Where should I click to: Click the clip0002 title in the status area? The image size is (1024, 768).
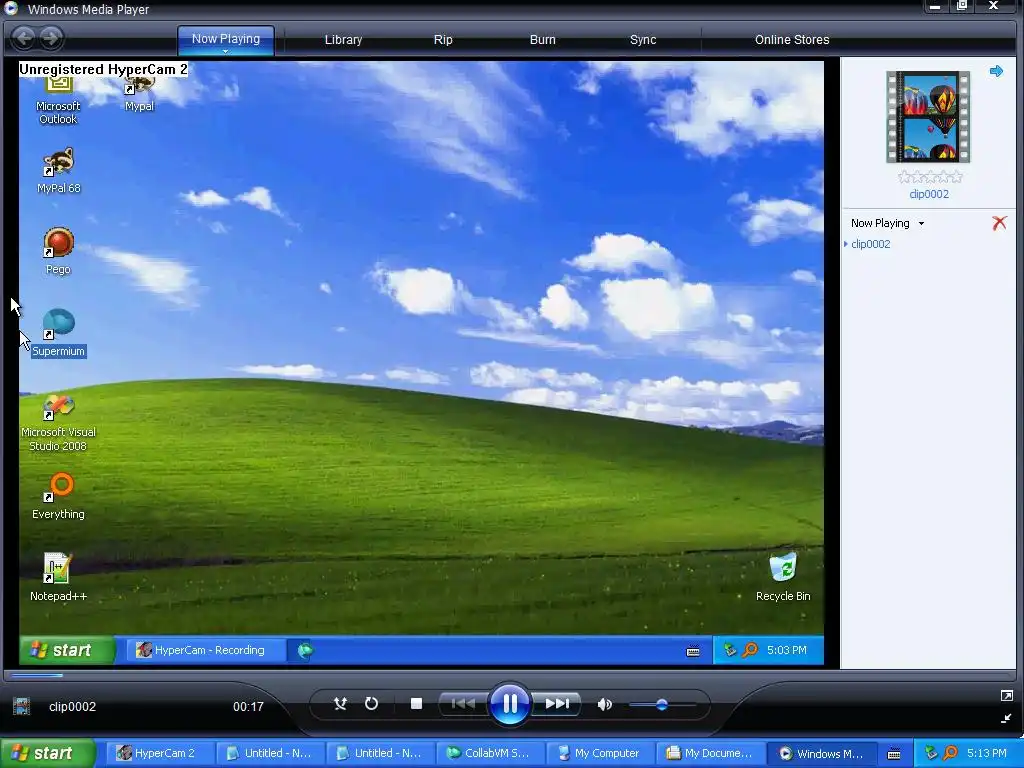pyautogui.click(x=72, y=707)
